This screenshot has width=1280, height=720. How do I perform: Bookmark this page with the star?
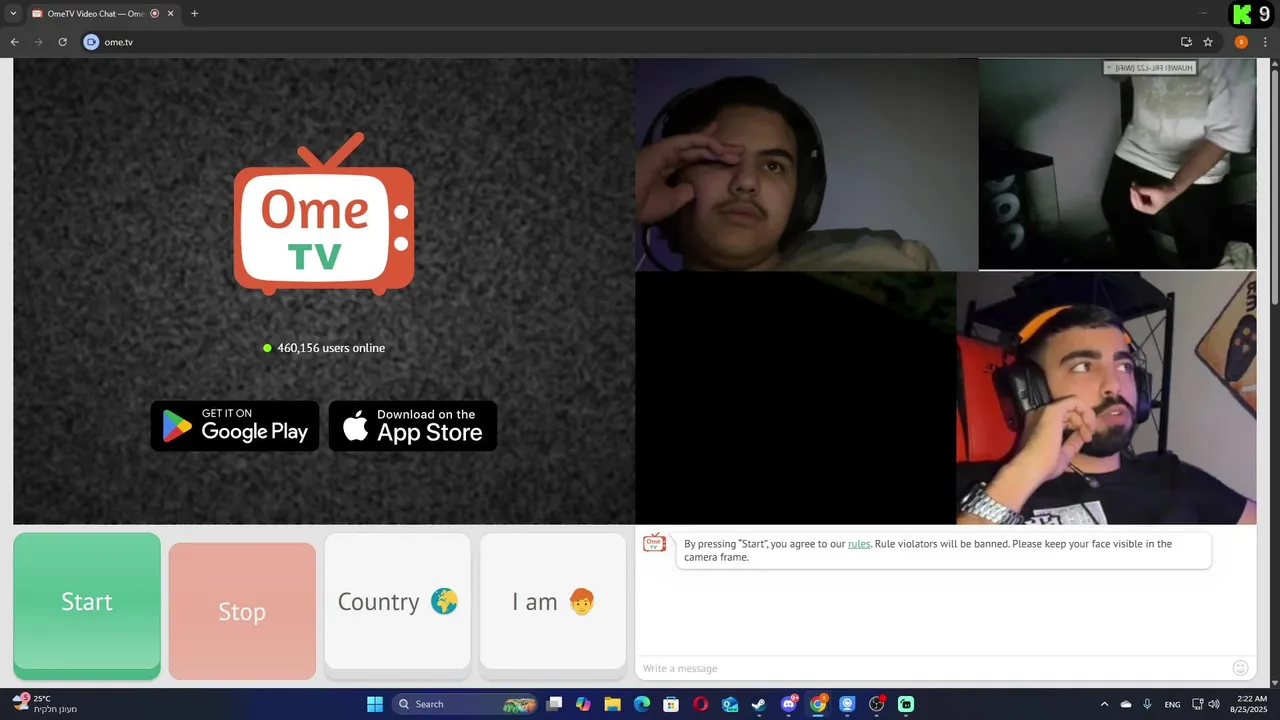tap(1208, 42)
